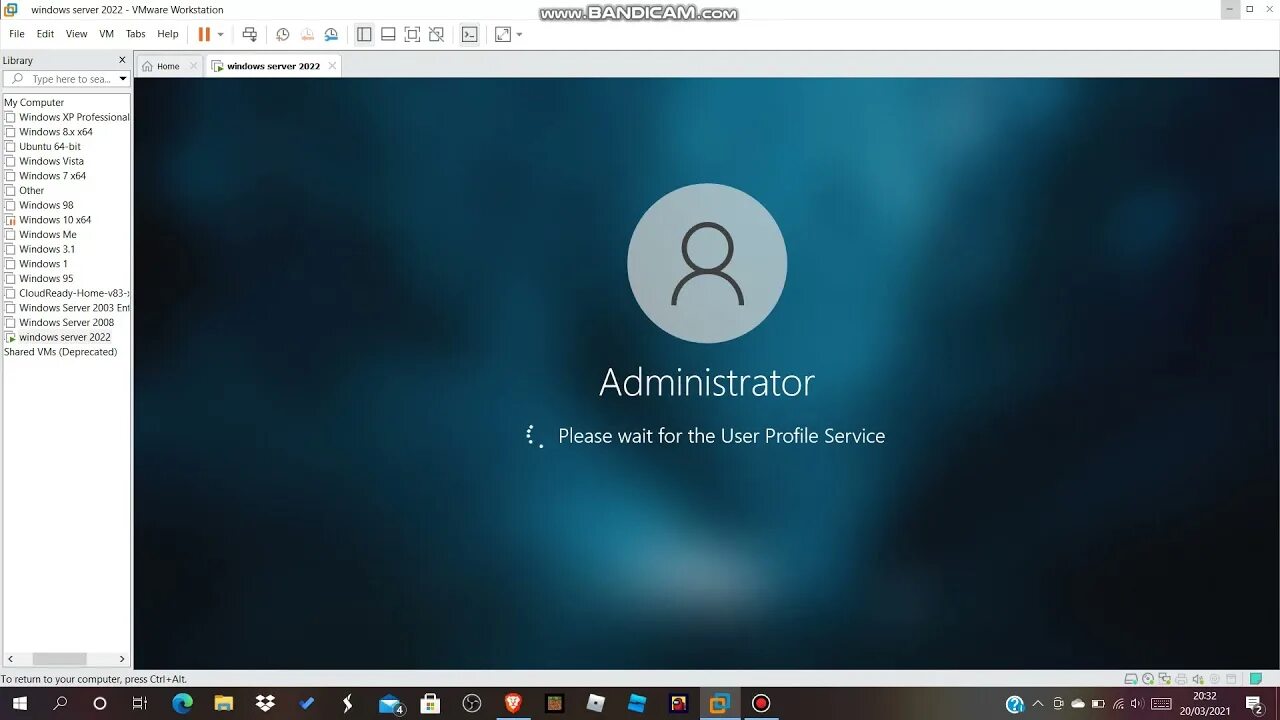Screen dimensions: 1280x720
Task: Open the taskbar Search icon
Action: (x=60, y=703)
